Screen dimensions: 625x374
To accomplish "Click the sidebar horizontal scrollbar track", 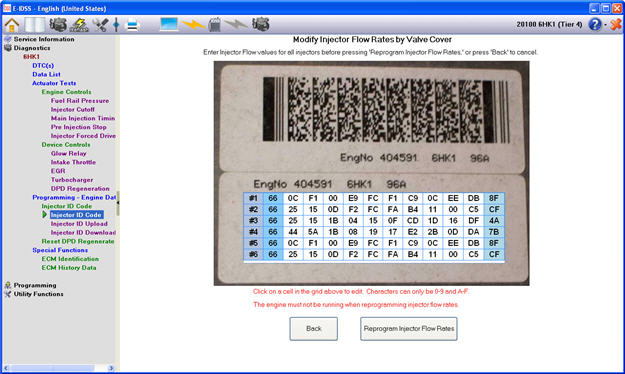I will point(59,368).
